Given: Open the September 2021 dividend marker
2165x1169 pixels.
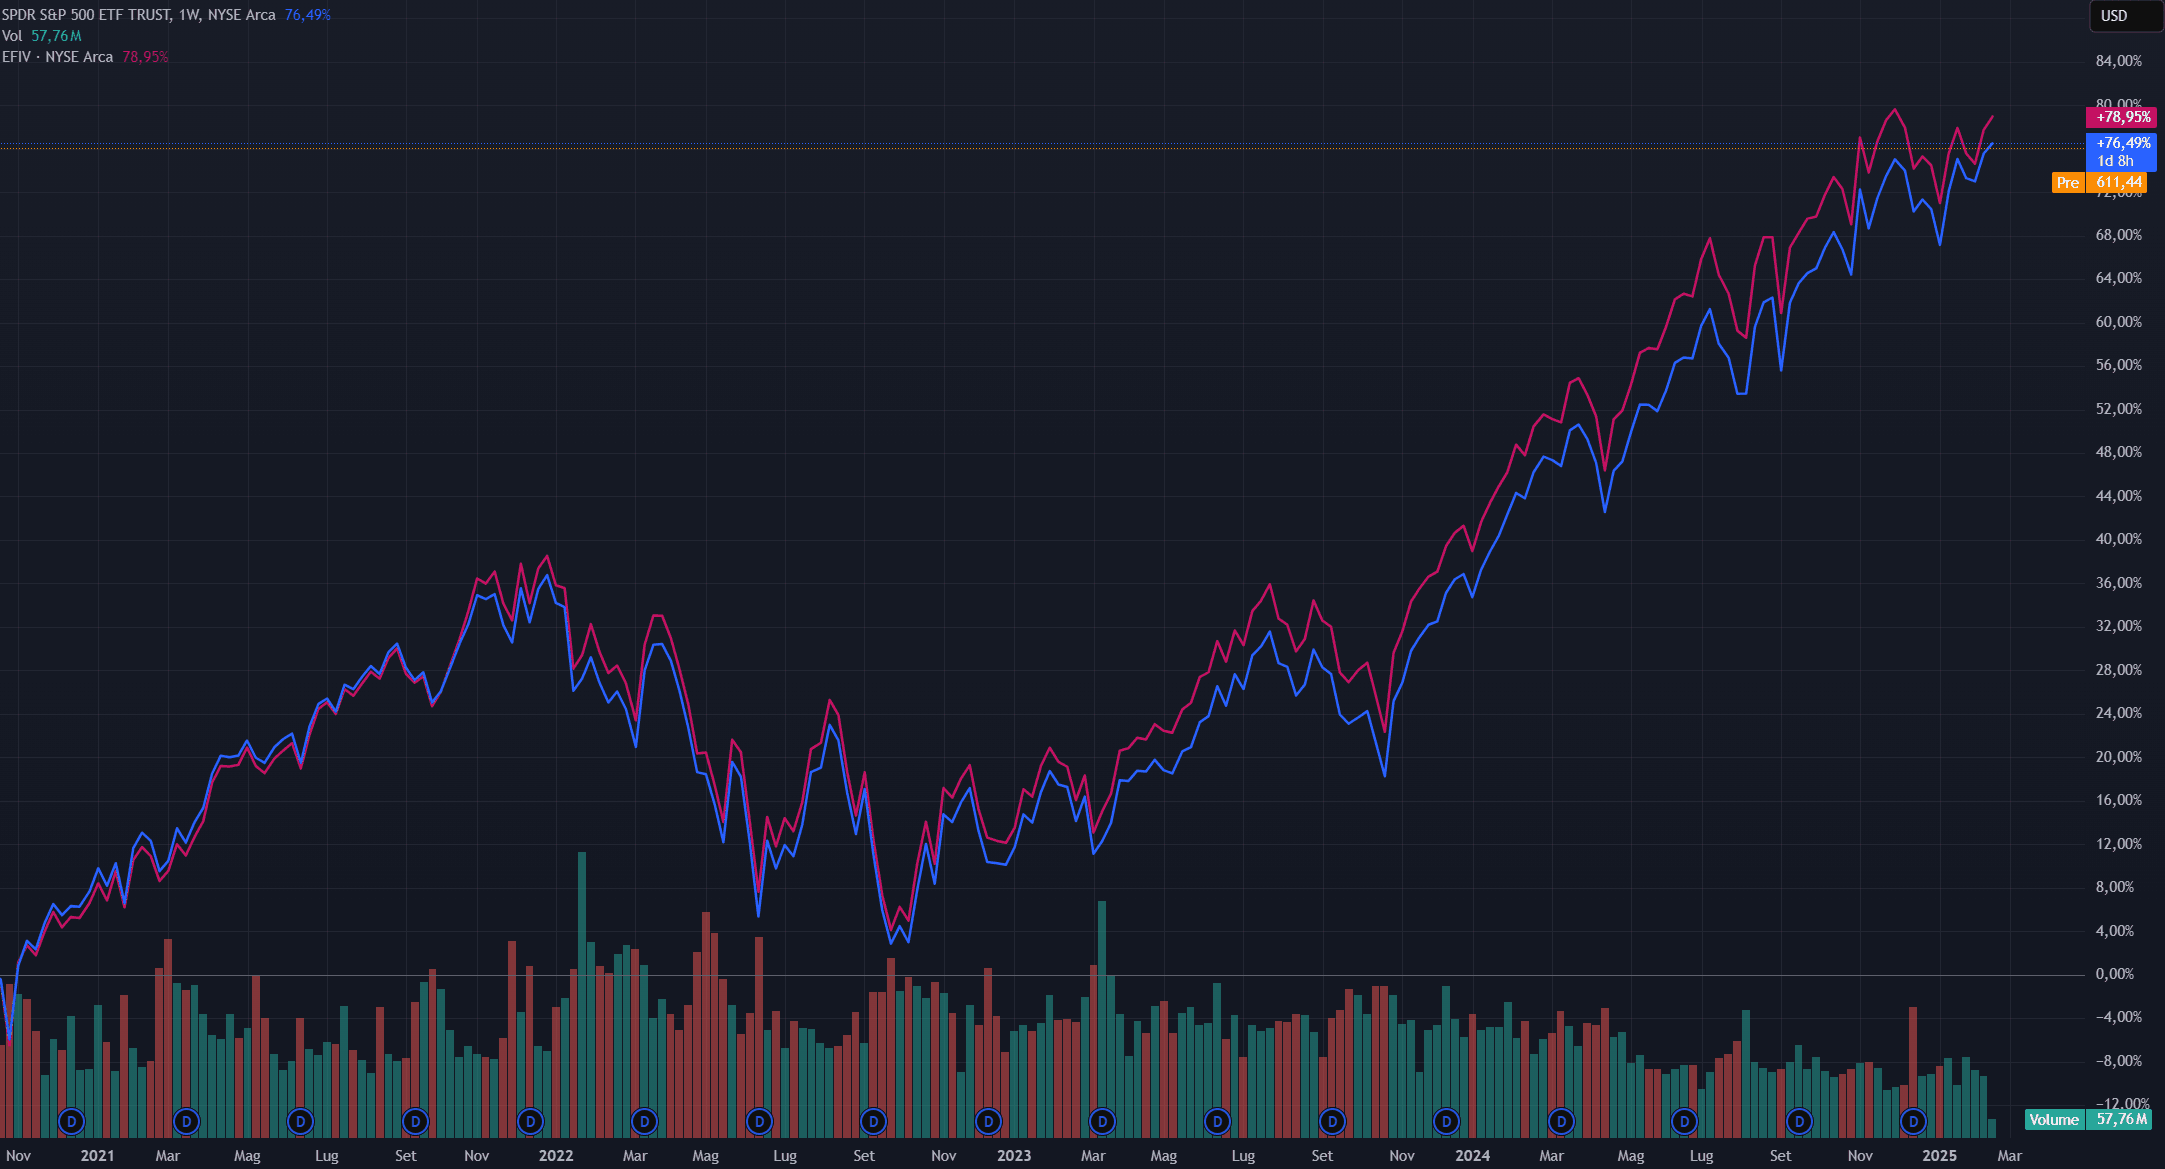Looking at the screenshot, I should click(415, 1122).
